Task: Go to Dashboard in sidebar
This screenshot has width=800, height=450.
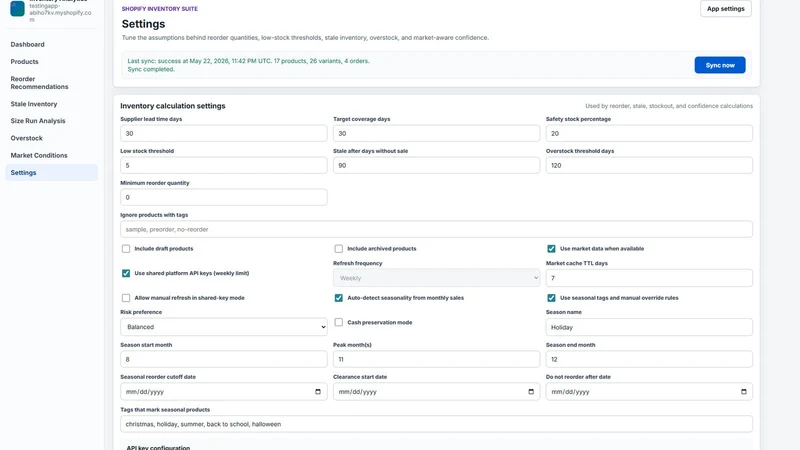Action: (x=28, y=44)
